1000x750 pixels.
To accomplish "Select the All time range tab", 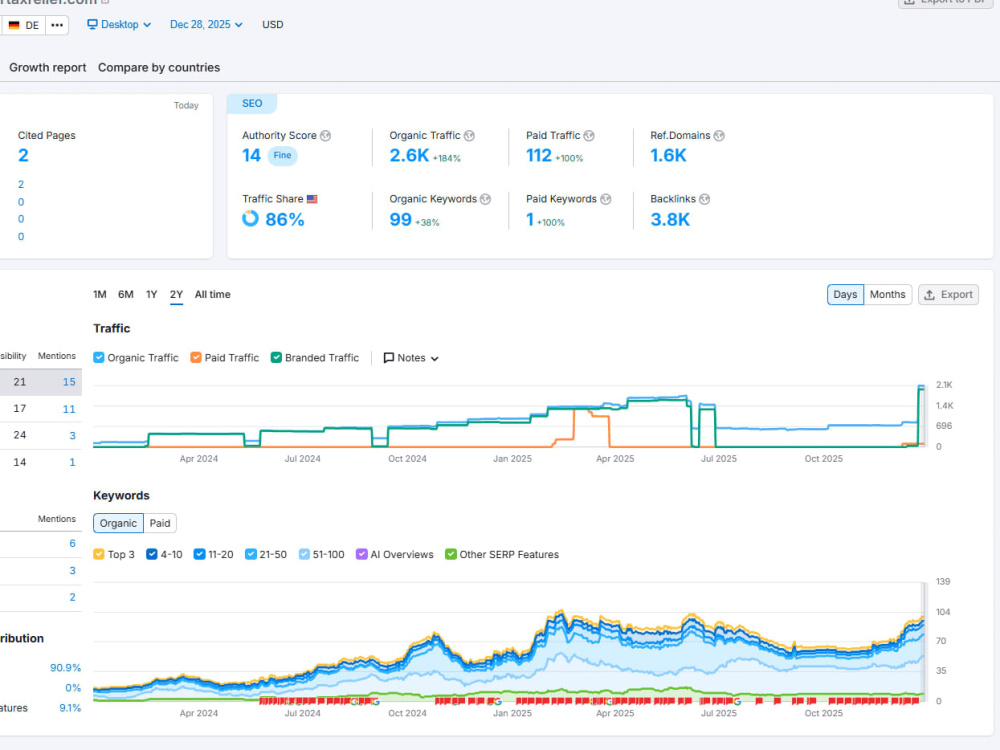I will click(212, 295).
